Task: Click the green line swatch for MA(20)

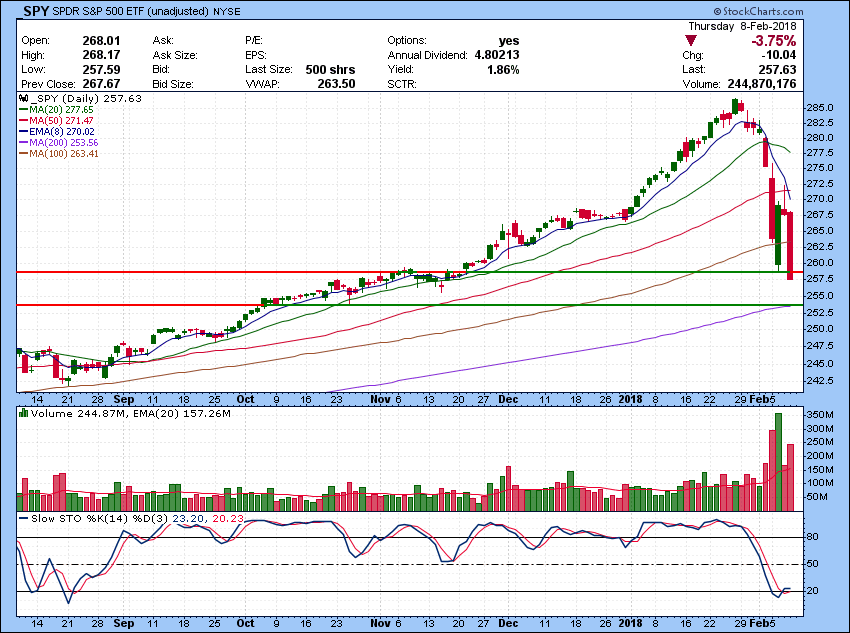Action: [24, 109]
